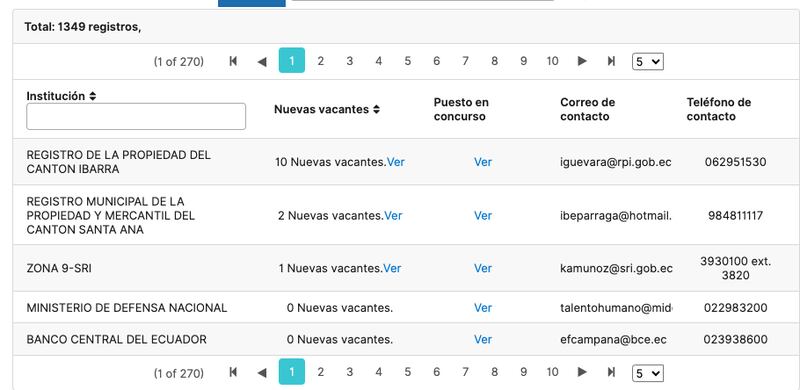This screenshot has height=390, width=800.
Task: Click email iguevara@rpi.gob.ec
Action: point(616,162)
